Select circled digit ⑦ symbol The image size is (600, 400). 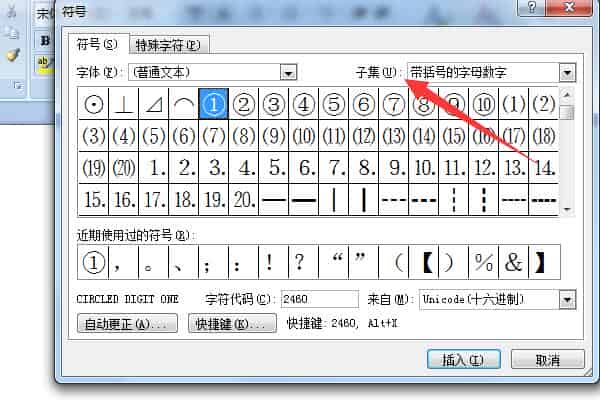(x=394, y=104)
